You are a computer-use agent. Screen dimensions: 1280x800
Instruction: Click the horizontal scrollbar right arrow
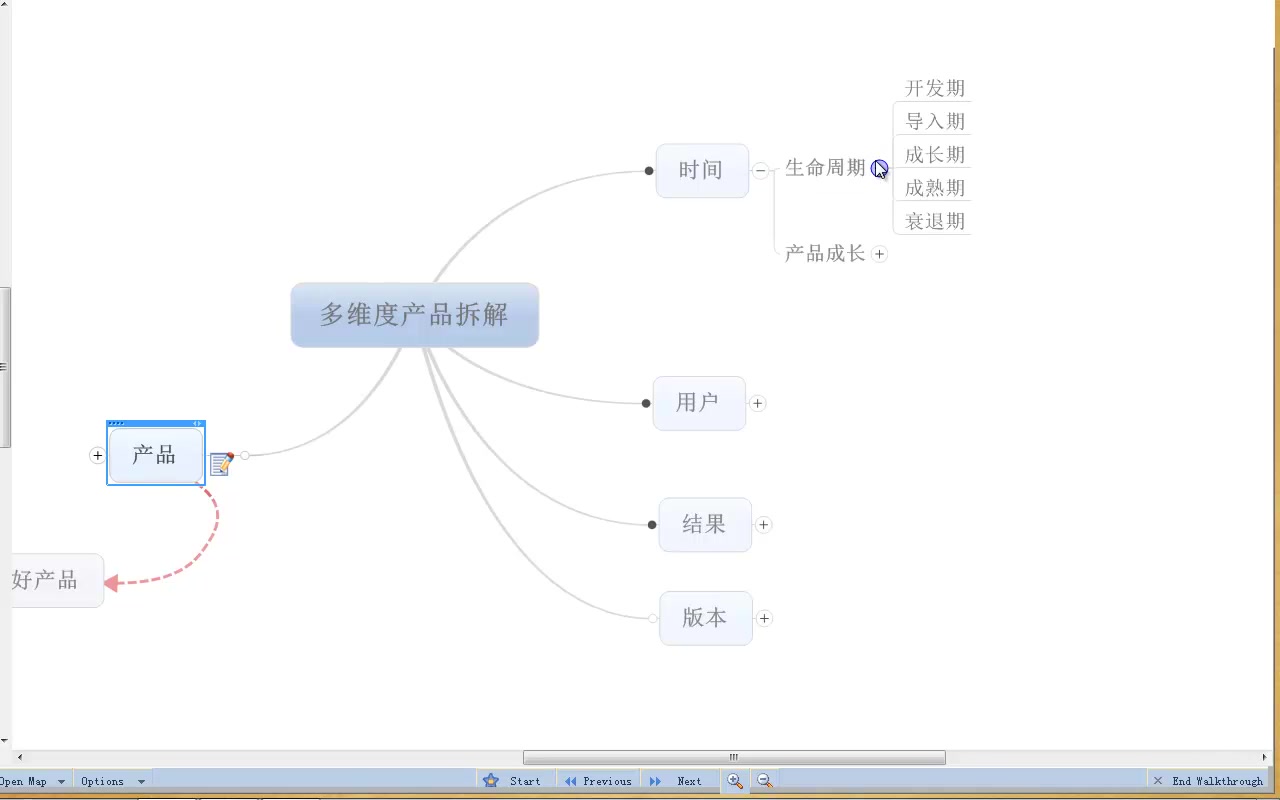click(1264, 757)
